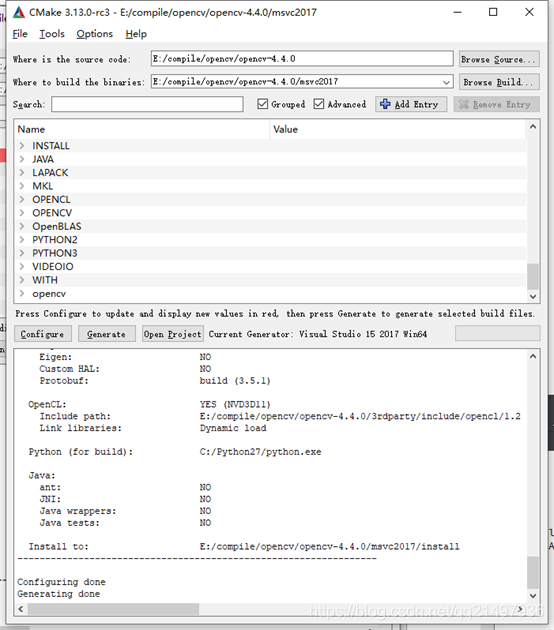
Task: Click the output log scroll-down arrow
Action: coord(533,595)
